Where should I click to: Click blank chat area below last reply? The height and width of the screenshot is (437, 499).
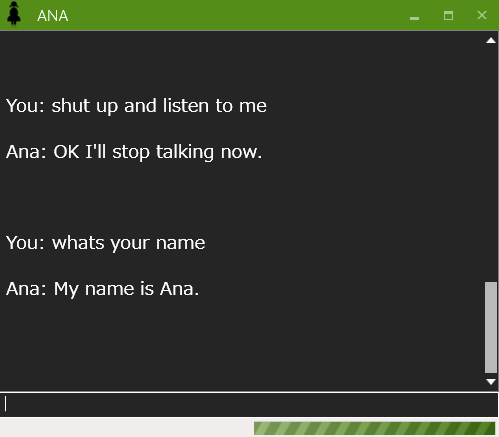(x=233, y=343)
